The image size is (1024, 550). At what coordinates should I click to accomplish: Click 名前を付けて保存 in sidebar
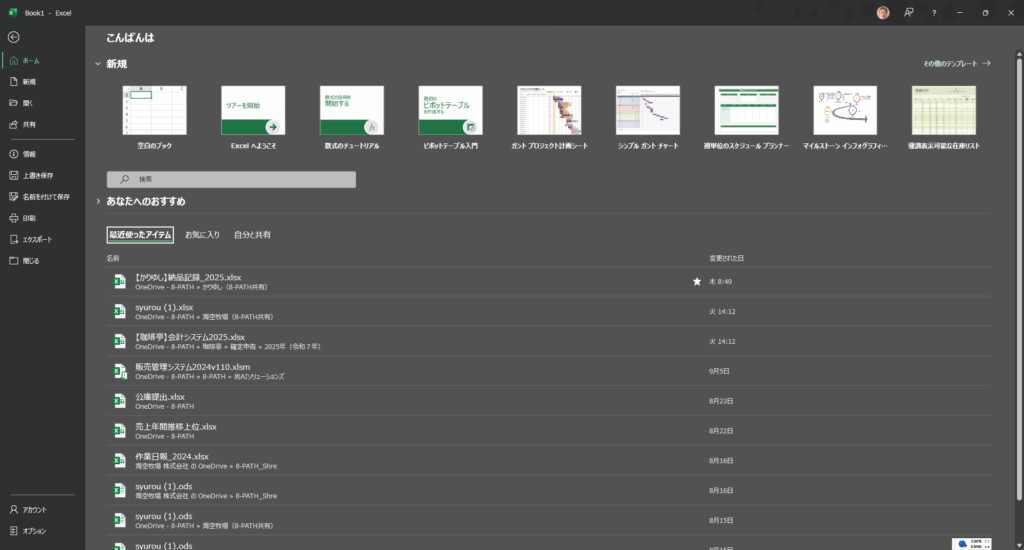point(42,197)
